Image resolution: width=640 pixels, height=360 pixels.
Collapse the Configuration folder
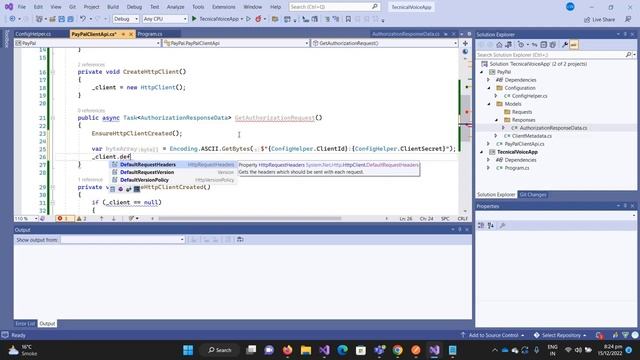489,88
